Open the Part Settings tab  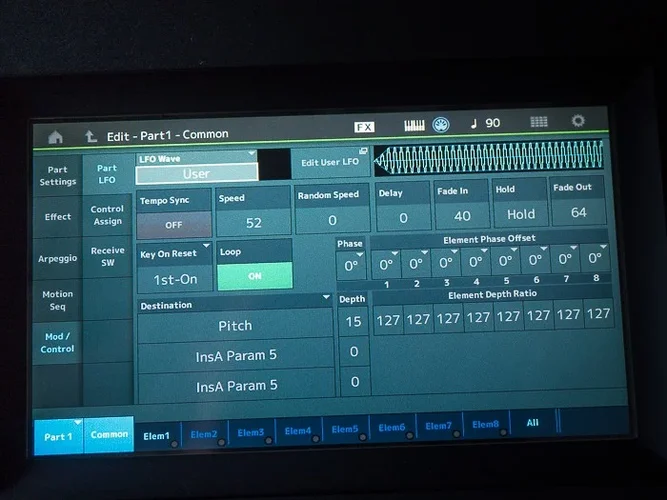pos(57,175)
